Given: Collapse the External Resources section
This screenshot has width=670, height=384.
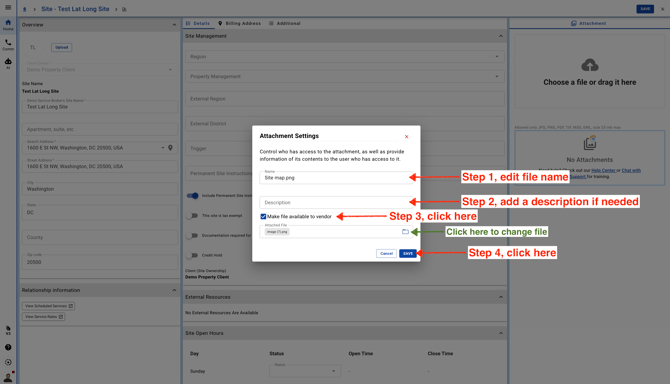Looking at the screenshot, I should 501,297.
